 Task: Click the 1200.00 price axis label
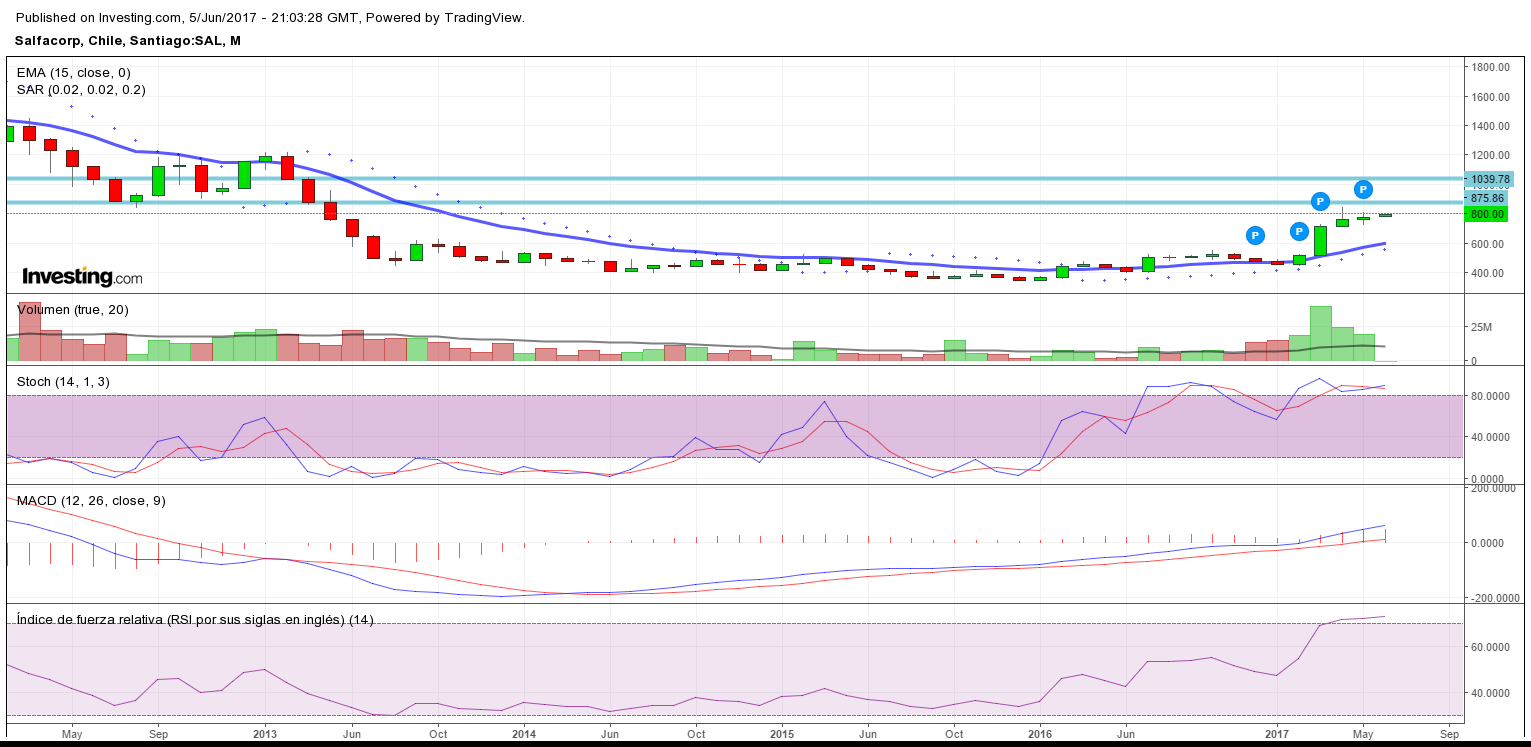(x=1490, y=155)
